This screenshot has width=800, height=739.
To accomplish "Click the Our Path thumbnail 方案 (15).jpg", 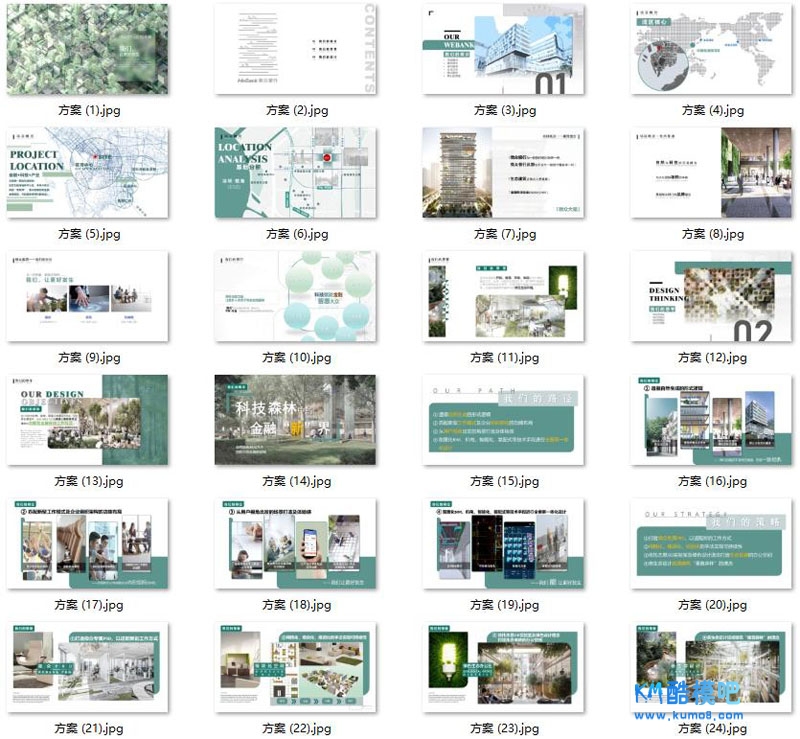I will tap(504, 420).
